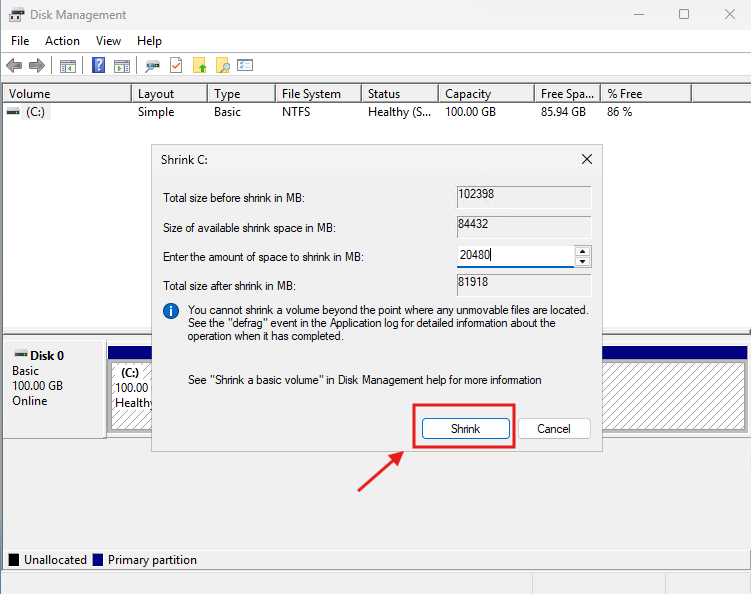Click the Back arrow toolbar icon
Screen dimensions: 751x594
click(14, 66)
